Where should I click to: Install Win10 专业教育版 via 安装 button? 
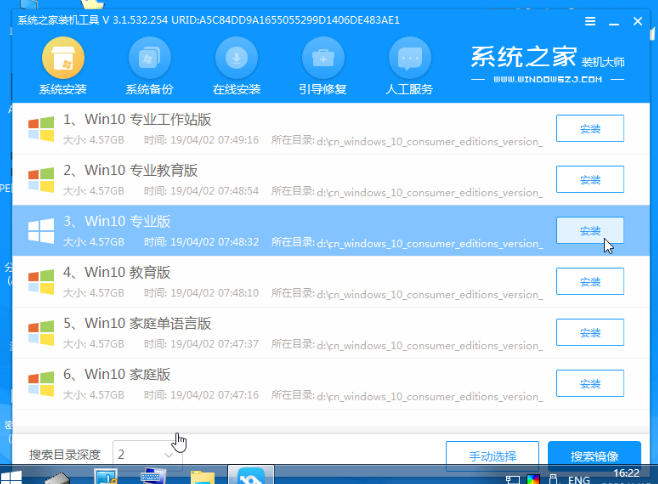click(590, 180)
